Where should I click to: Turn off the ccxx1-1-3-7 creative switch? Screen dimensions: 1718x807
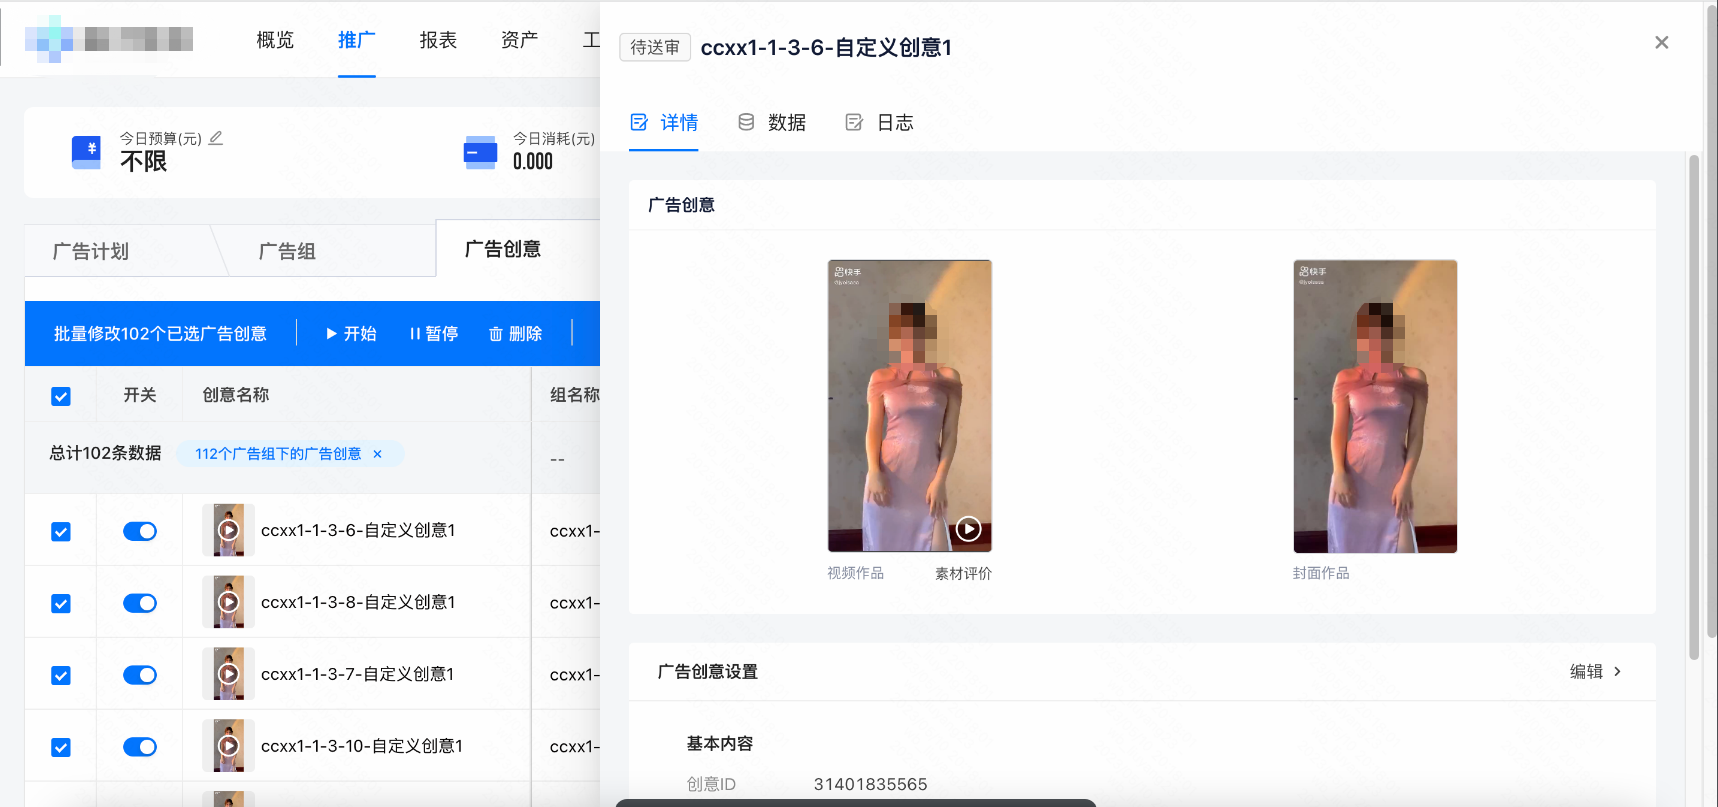(140, 675)
